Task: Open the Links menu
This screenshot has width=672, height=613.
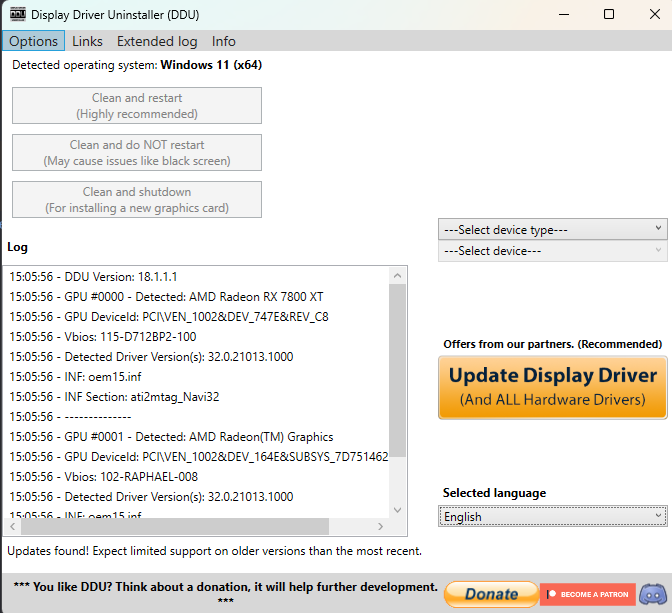Action: click(x=87, y=41)
